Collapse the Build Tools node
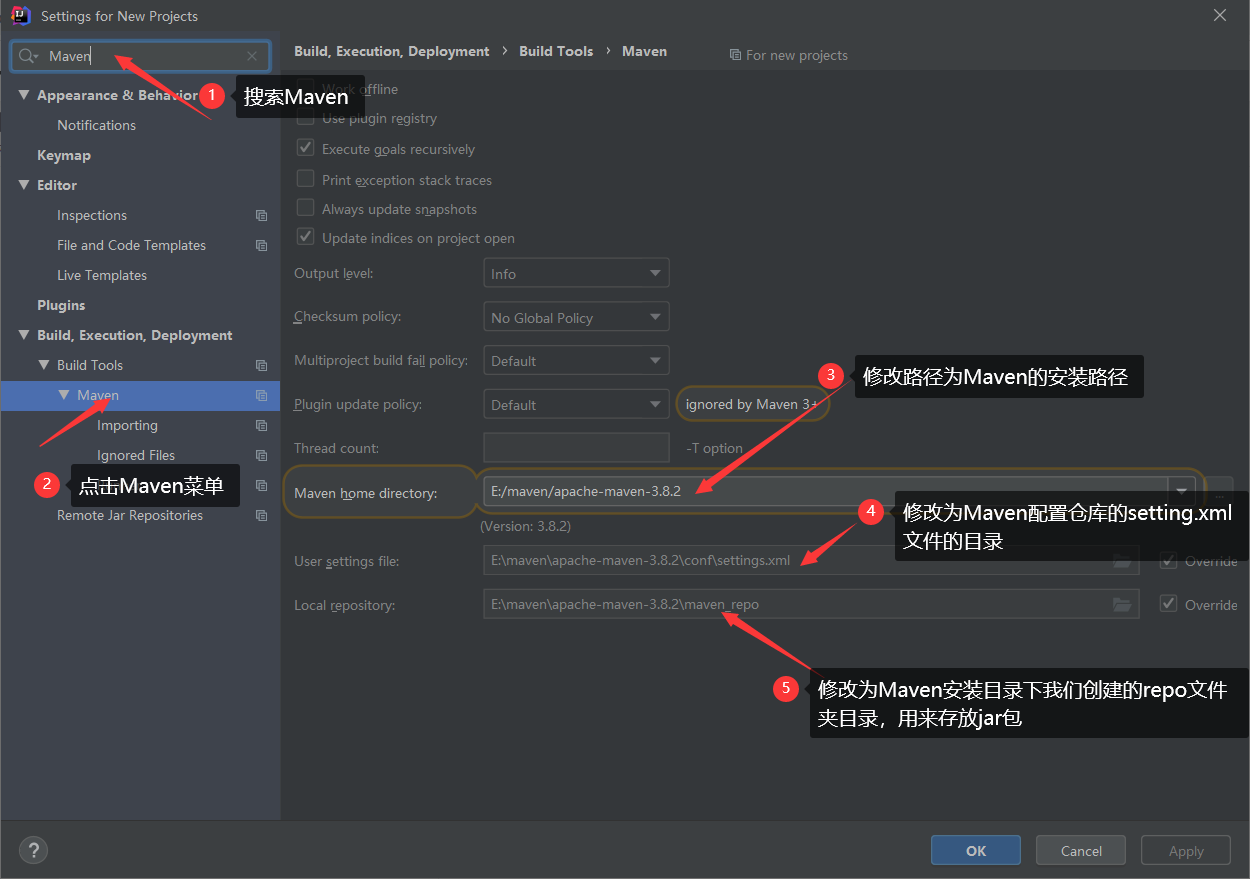This screenshot has width=1250, height=879. pyautogui.click(x=44, y=365)
